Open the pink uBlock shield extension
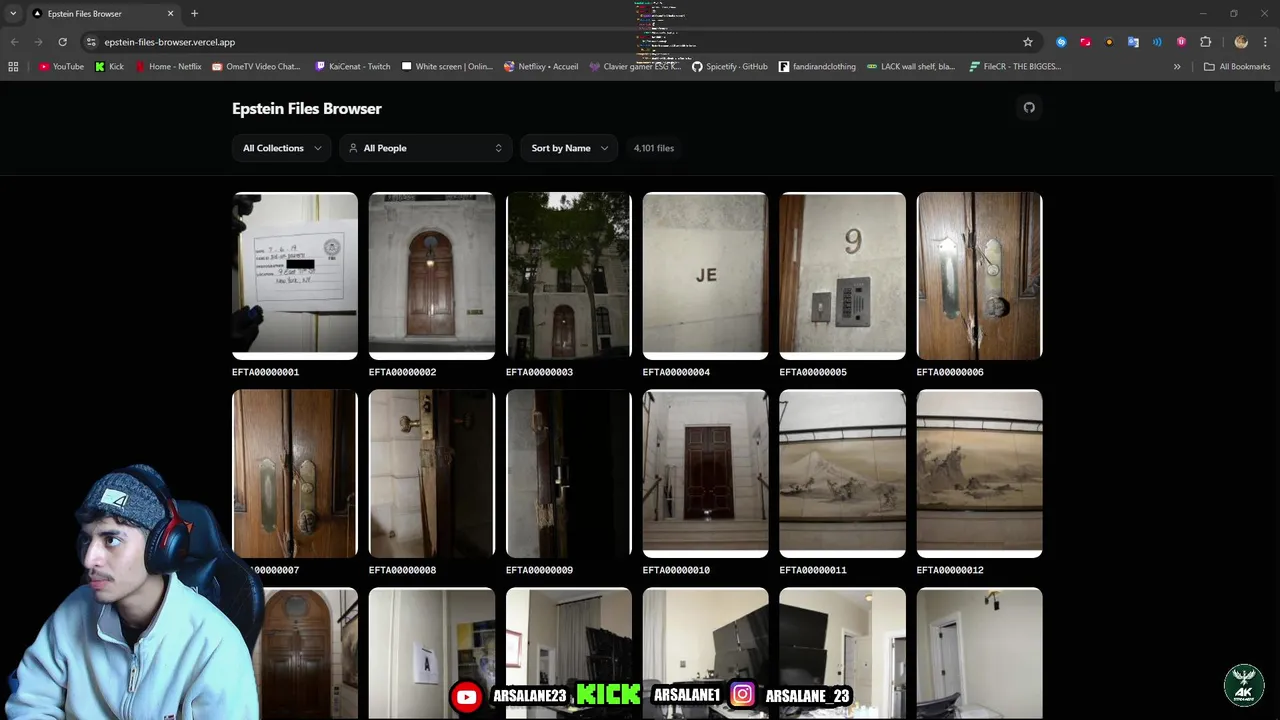This screenshot has height=720, width=1280. (1181, 42)
